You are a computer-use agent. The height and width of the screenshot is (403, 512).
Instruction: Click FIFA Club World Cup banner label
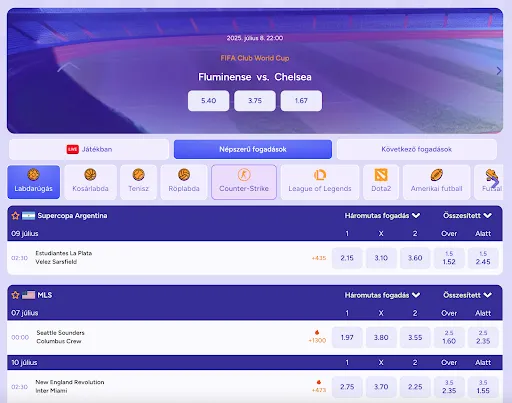coord(255,58)
